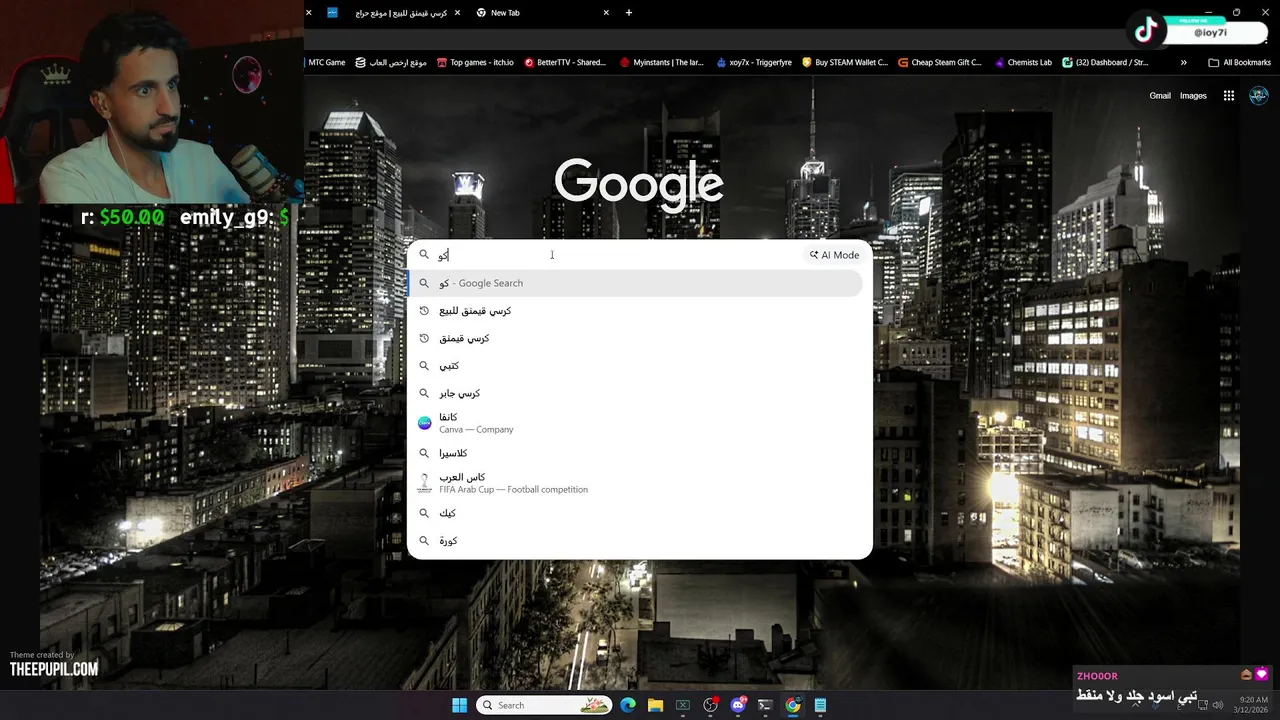Click the magnifier icon in the Google search box
1280x720 pixels.
point(424,255)
